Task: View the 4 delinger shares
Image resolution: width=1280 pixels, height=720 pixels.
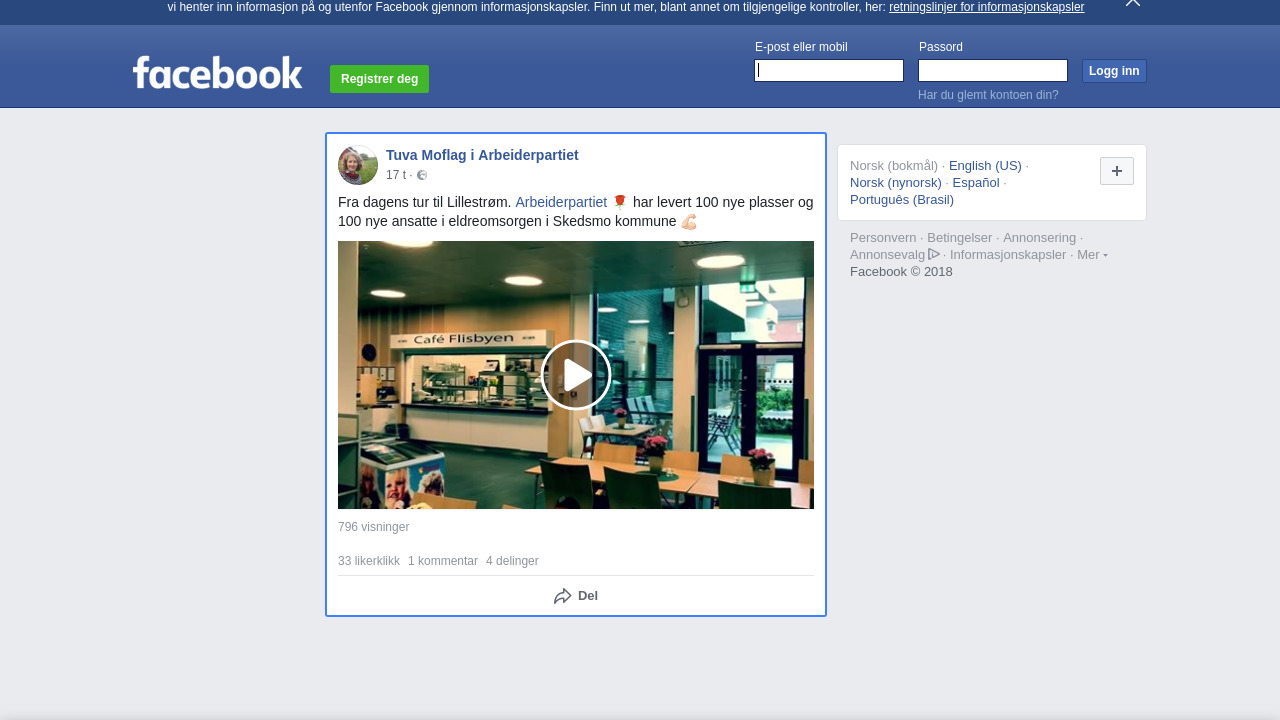Action: 512,561
